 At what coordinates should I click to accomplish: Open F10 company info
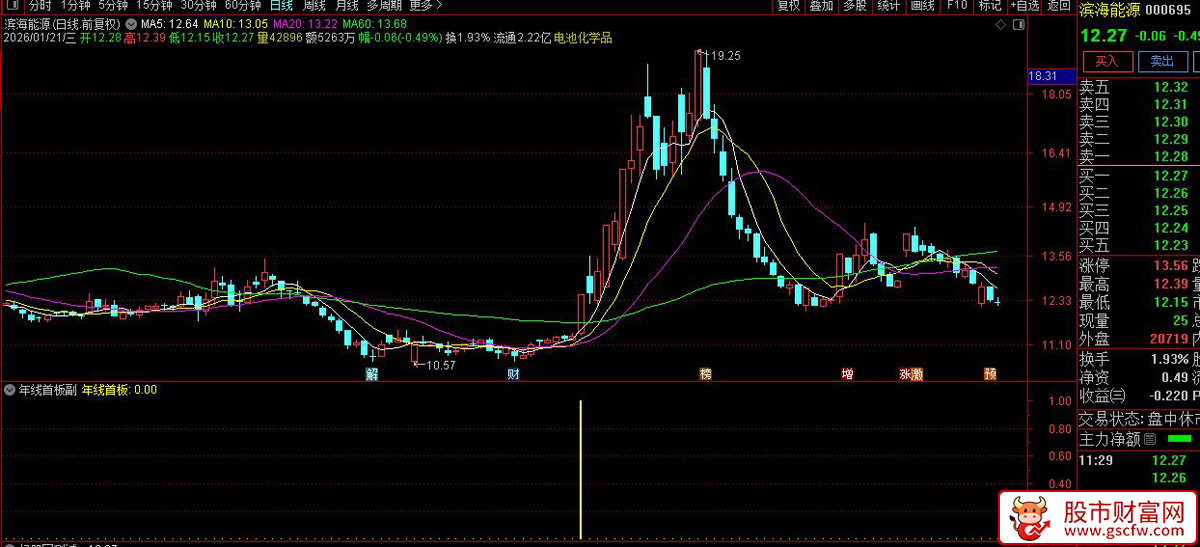[x=957, y=6]
